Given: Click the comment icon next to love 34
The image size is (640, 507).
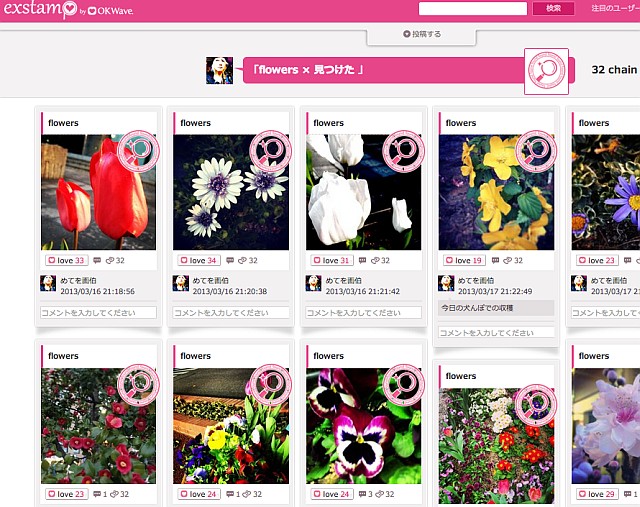Looking at the screenshot, I should click(230, 260).
